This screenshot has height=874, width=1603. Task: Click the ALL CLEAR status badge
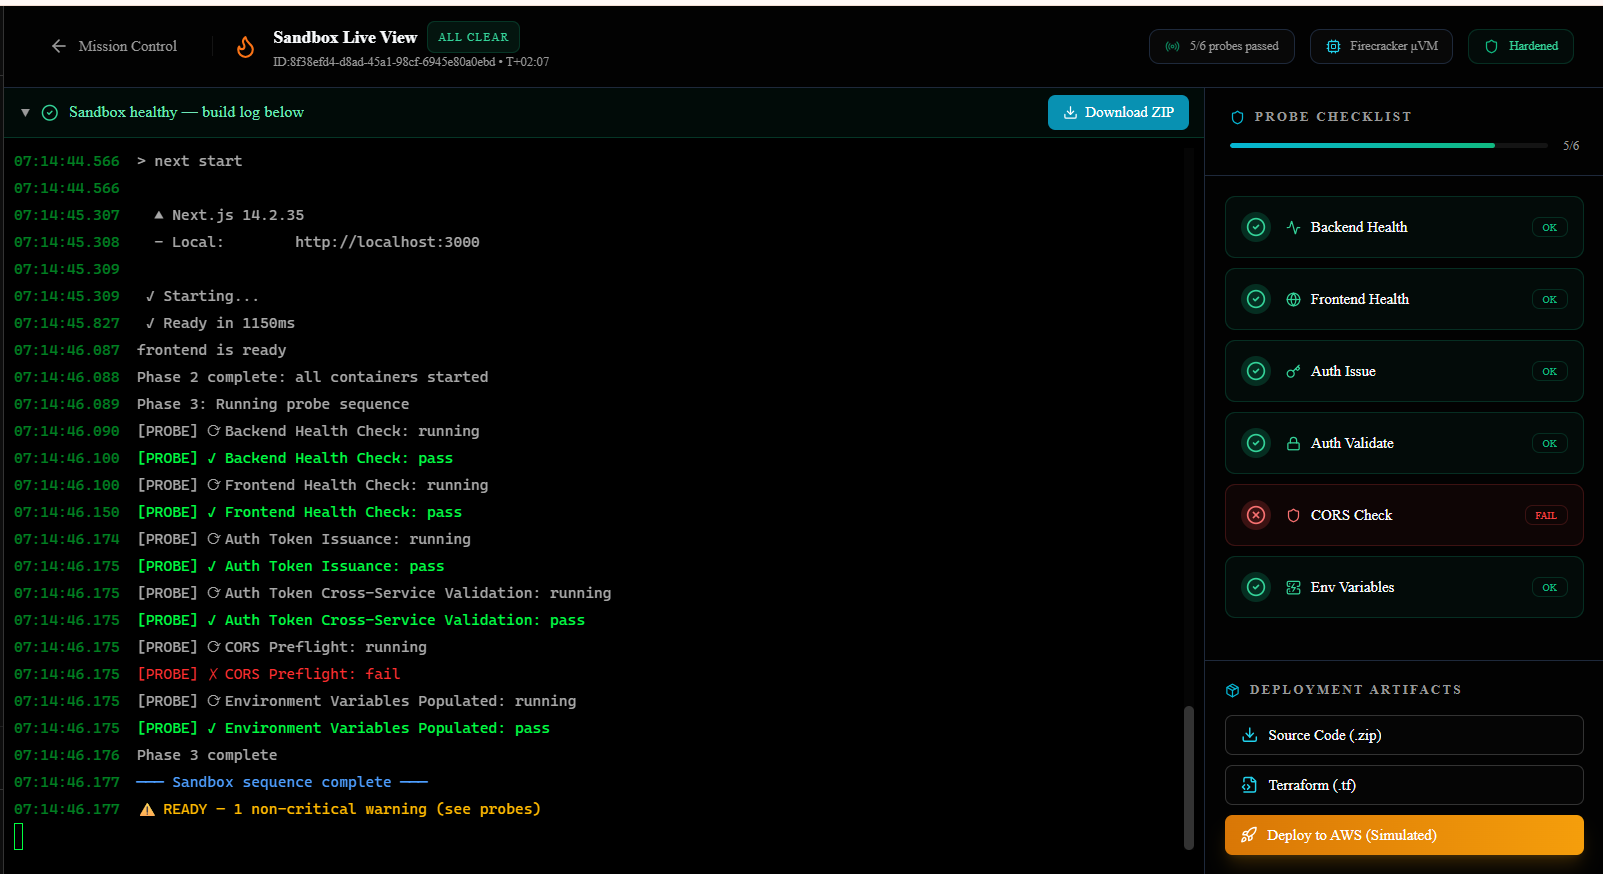(473, 37)
